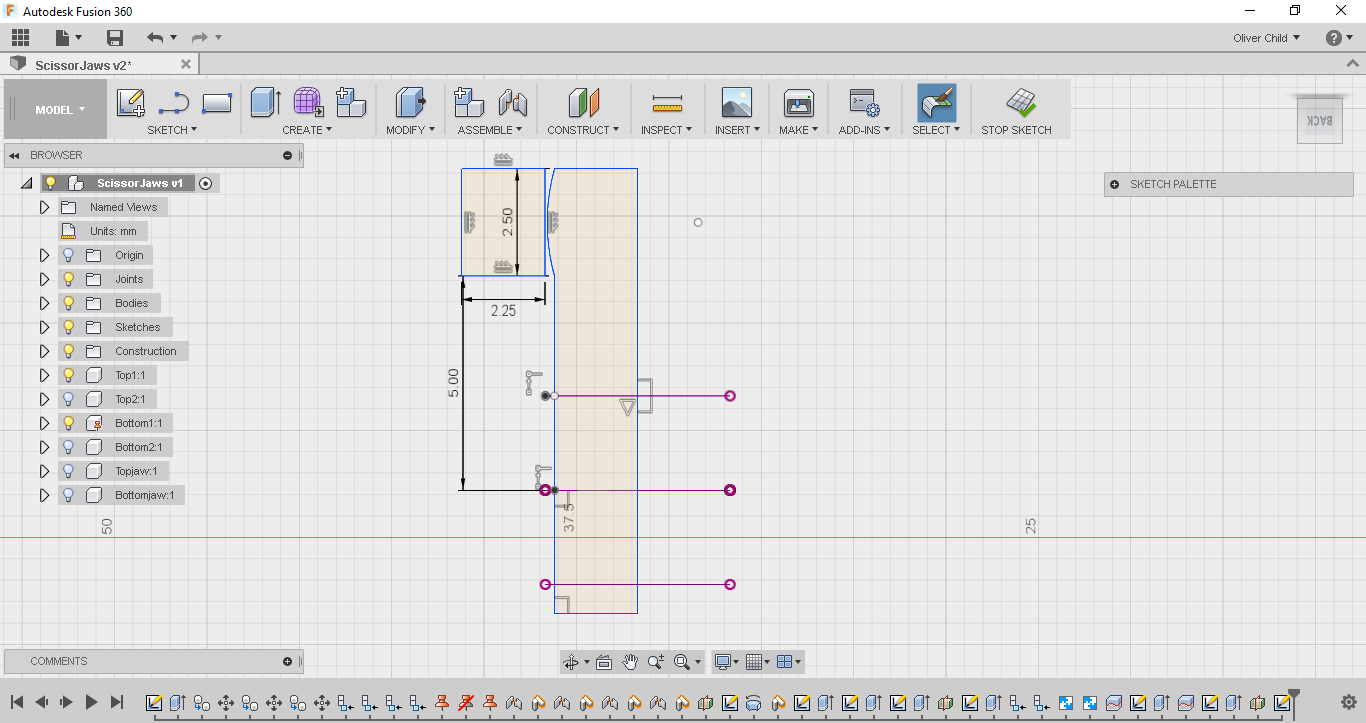Open the ASSEMBLE menu
The width and height of the screenshot is (1366, 723).
490,130
